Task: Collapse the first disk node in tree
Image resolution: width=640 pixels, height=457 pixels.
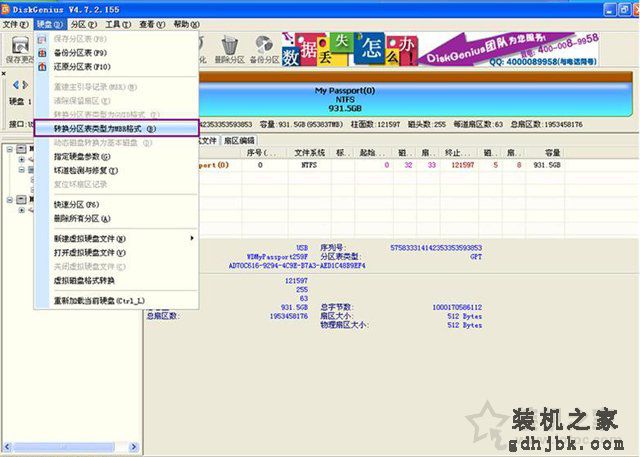Action: tap(10, 149)
